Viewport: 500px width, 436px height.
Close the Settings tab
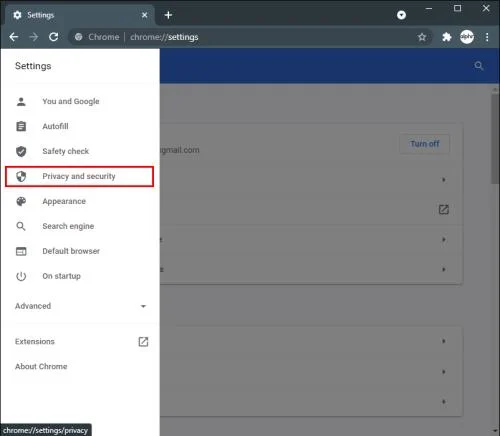(144, 15)
